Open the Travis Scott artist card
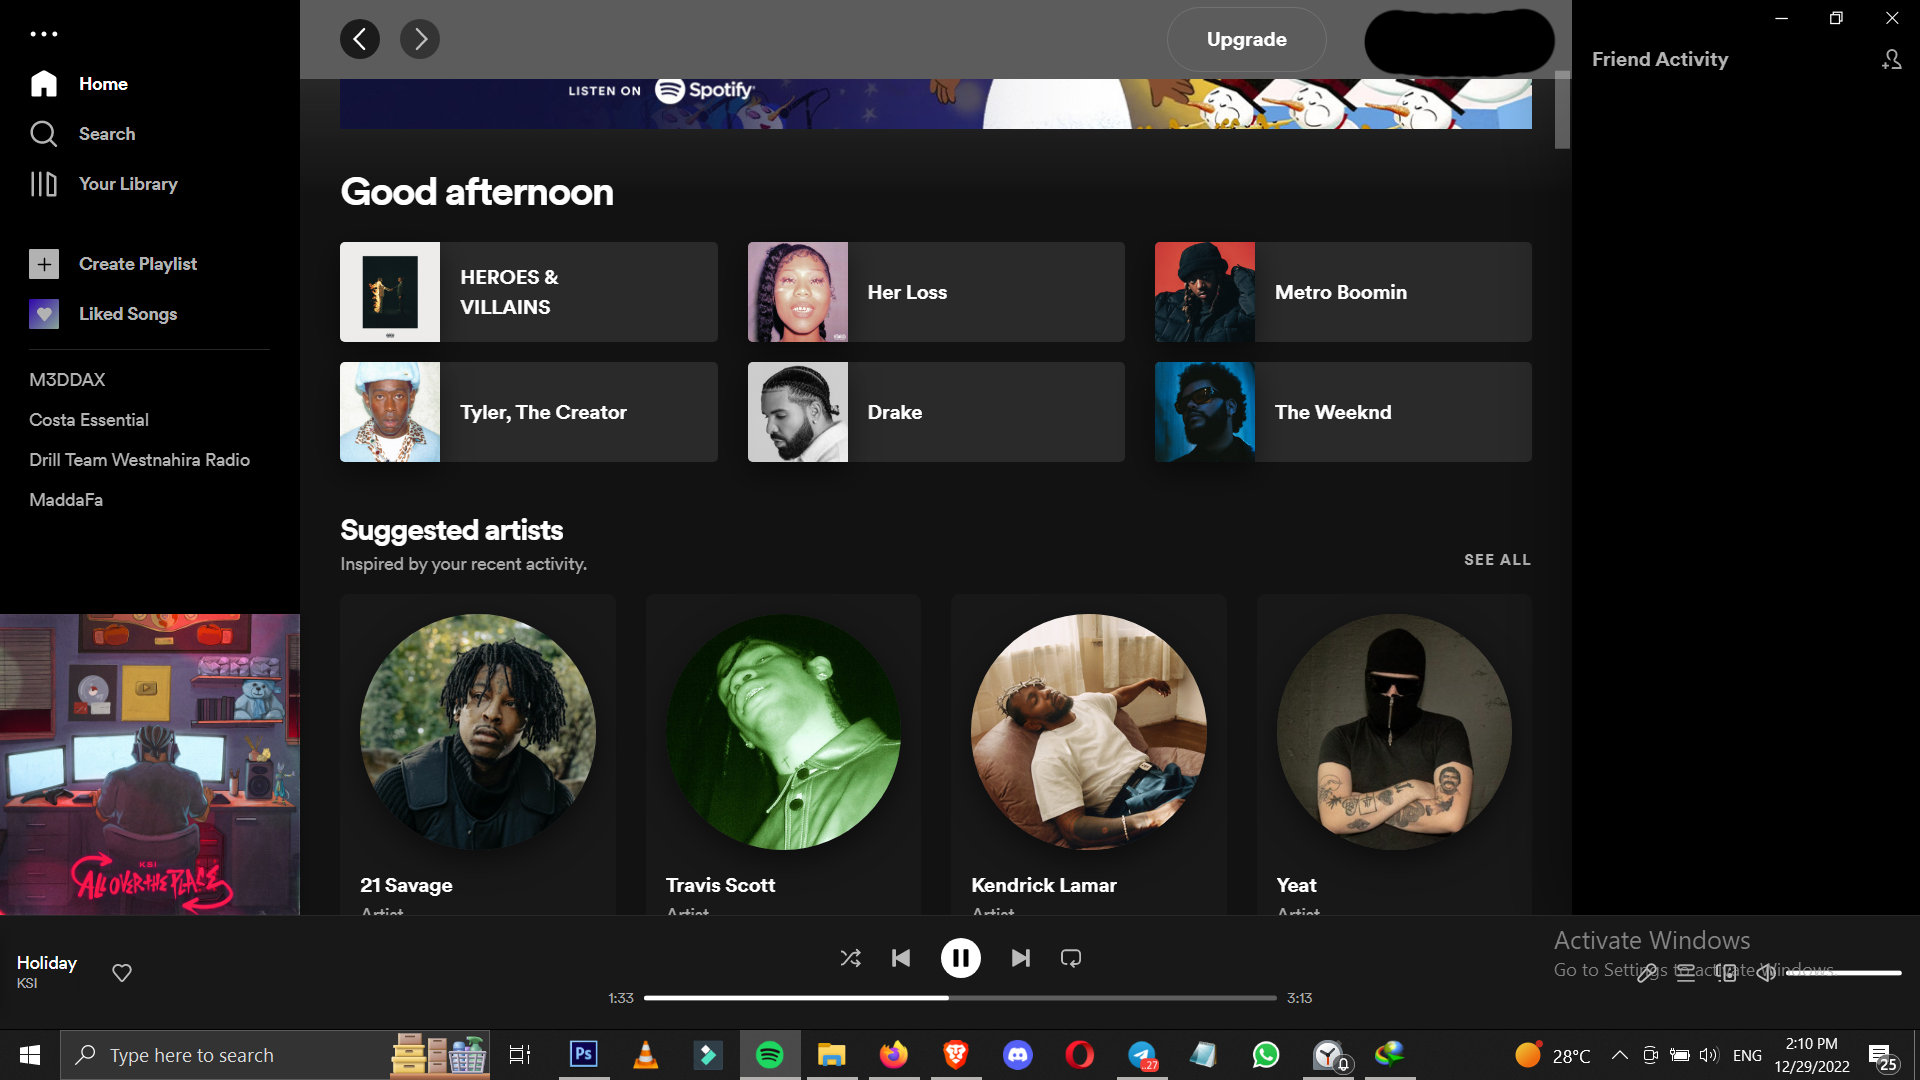1920x1080 pixels. (x=783, y=755)
